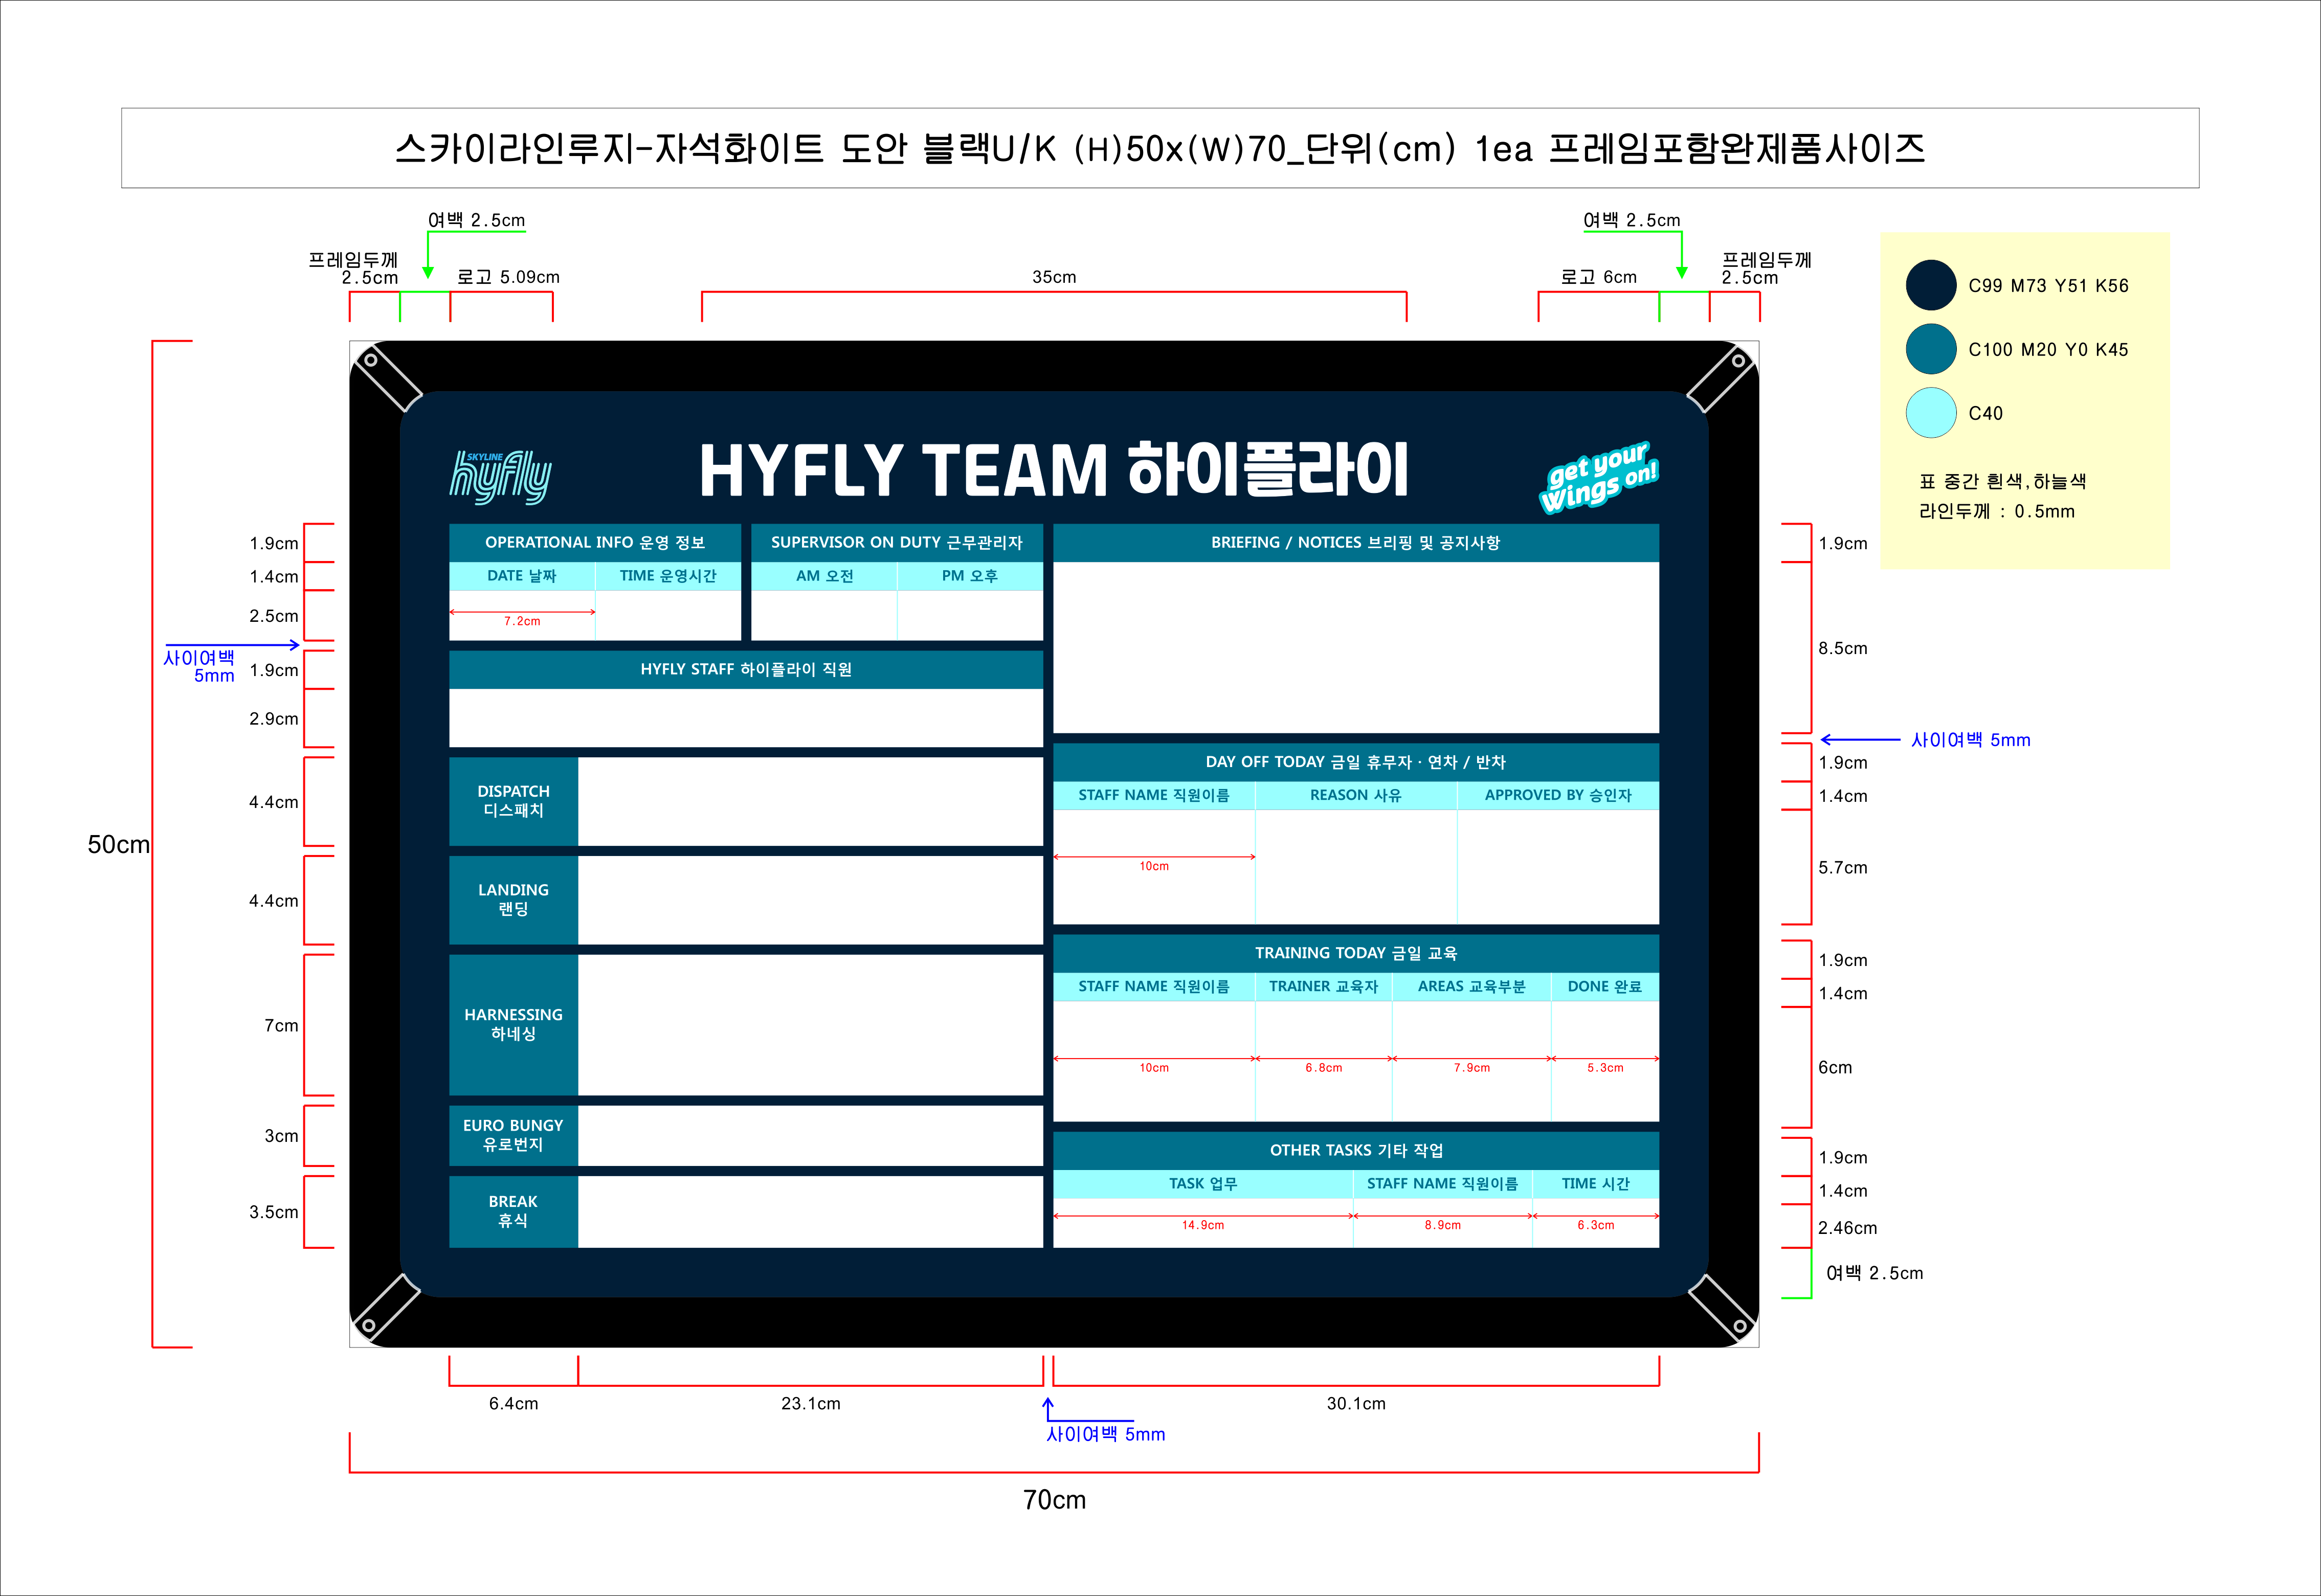This screenshot has height=1596, width=2321.
Task: Select the "APPROVED BY 승인자" column header
Action: point(1558,795)
